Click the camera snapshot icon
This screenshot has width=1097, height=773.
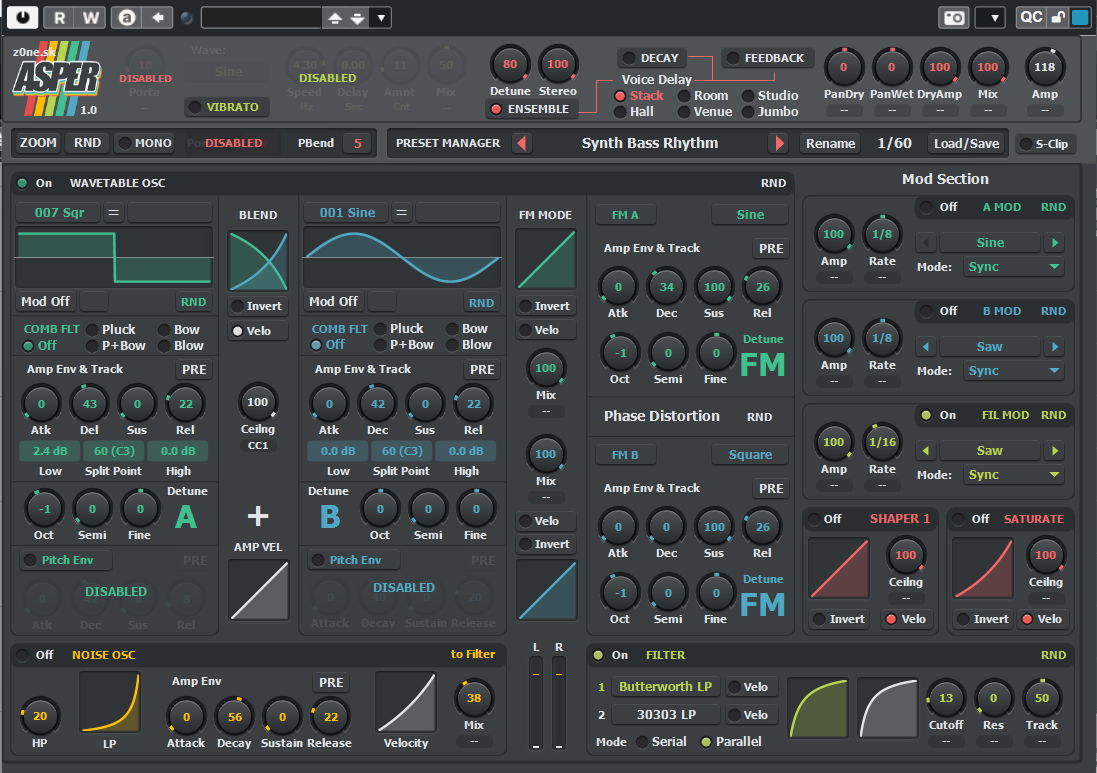click(x=953, y=18)
